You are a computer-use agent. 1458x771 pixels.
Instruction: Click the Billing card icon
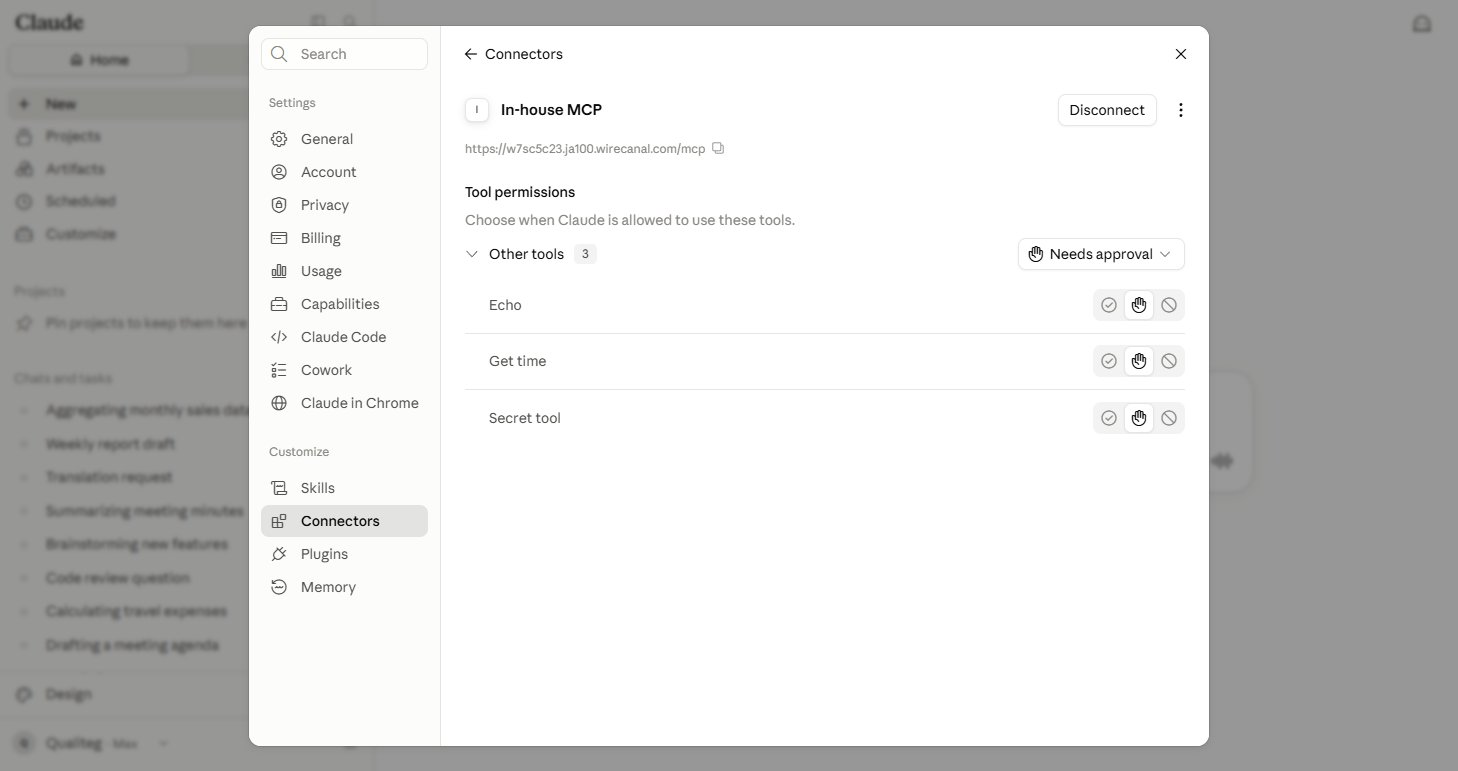[x=279, y=238]
